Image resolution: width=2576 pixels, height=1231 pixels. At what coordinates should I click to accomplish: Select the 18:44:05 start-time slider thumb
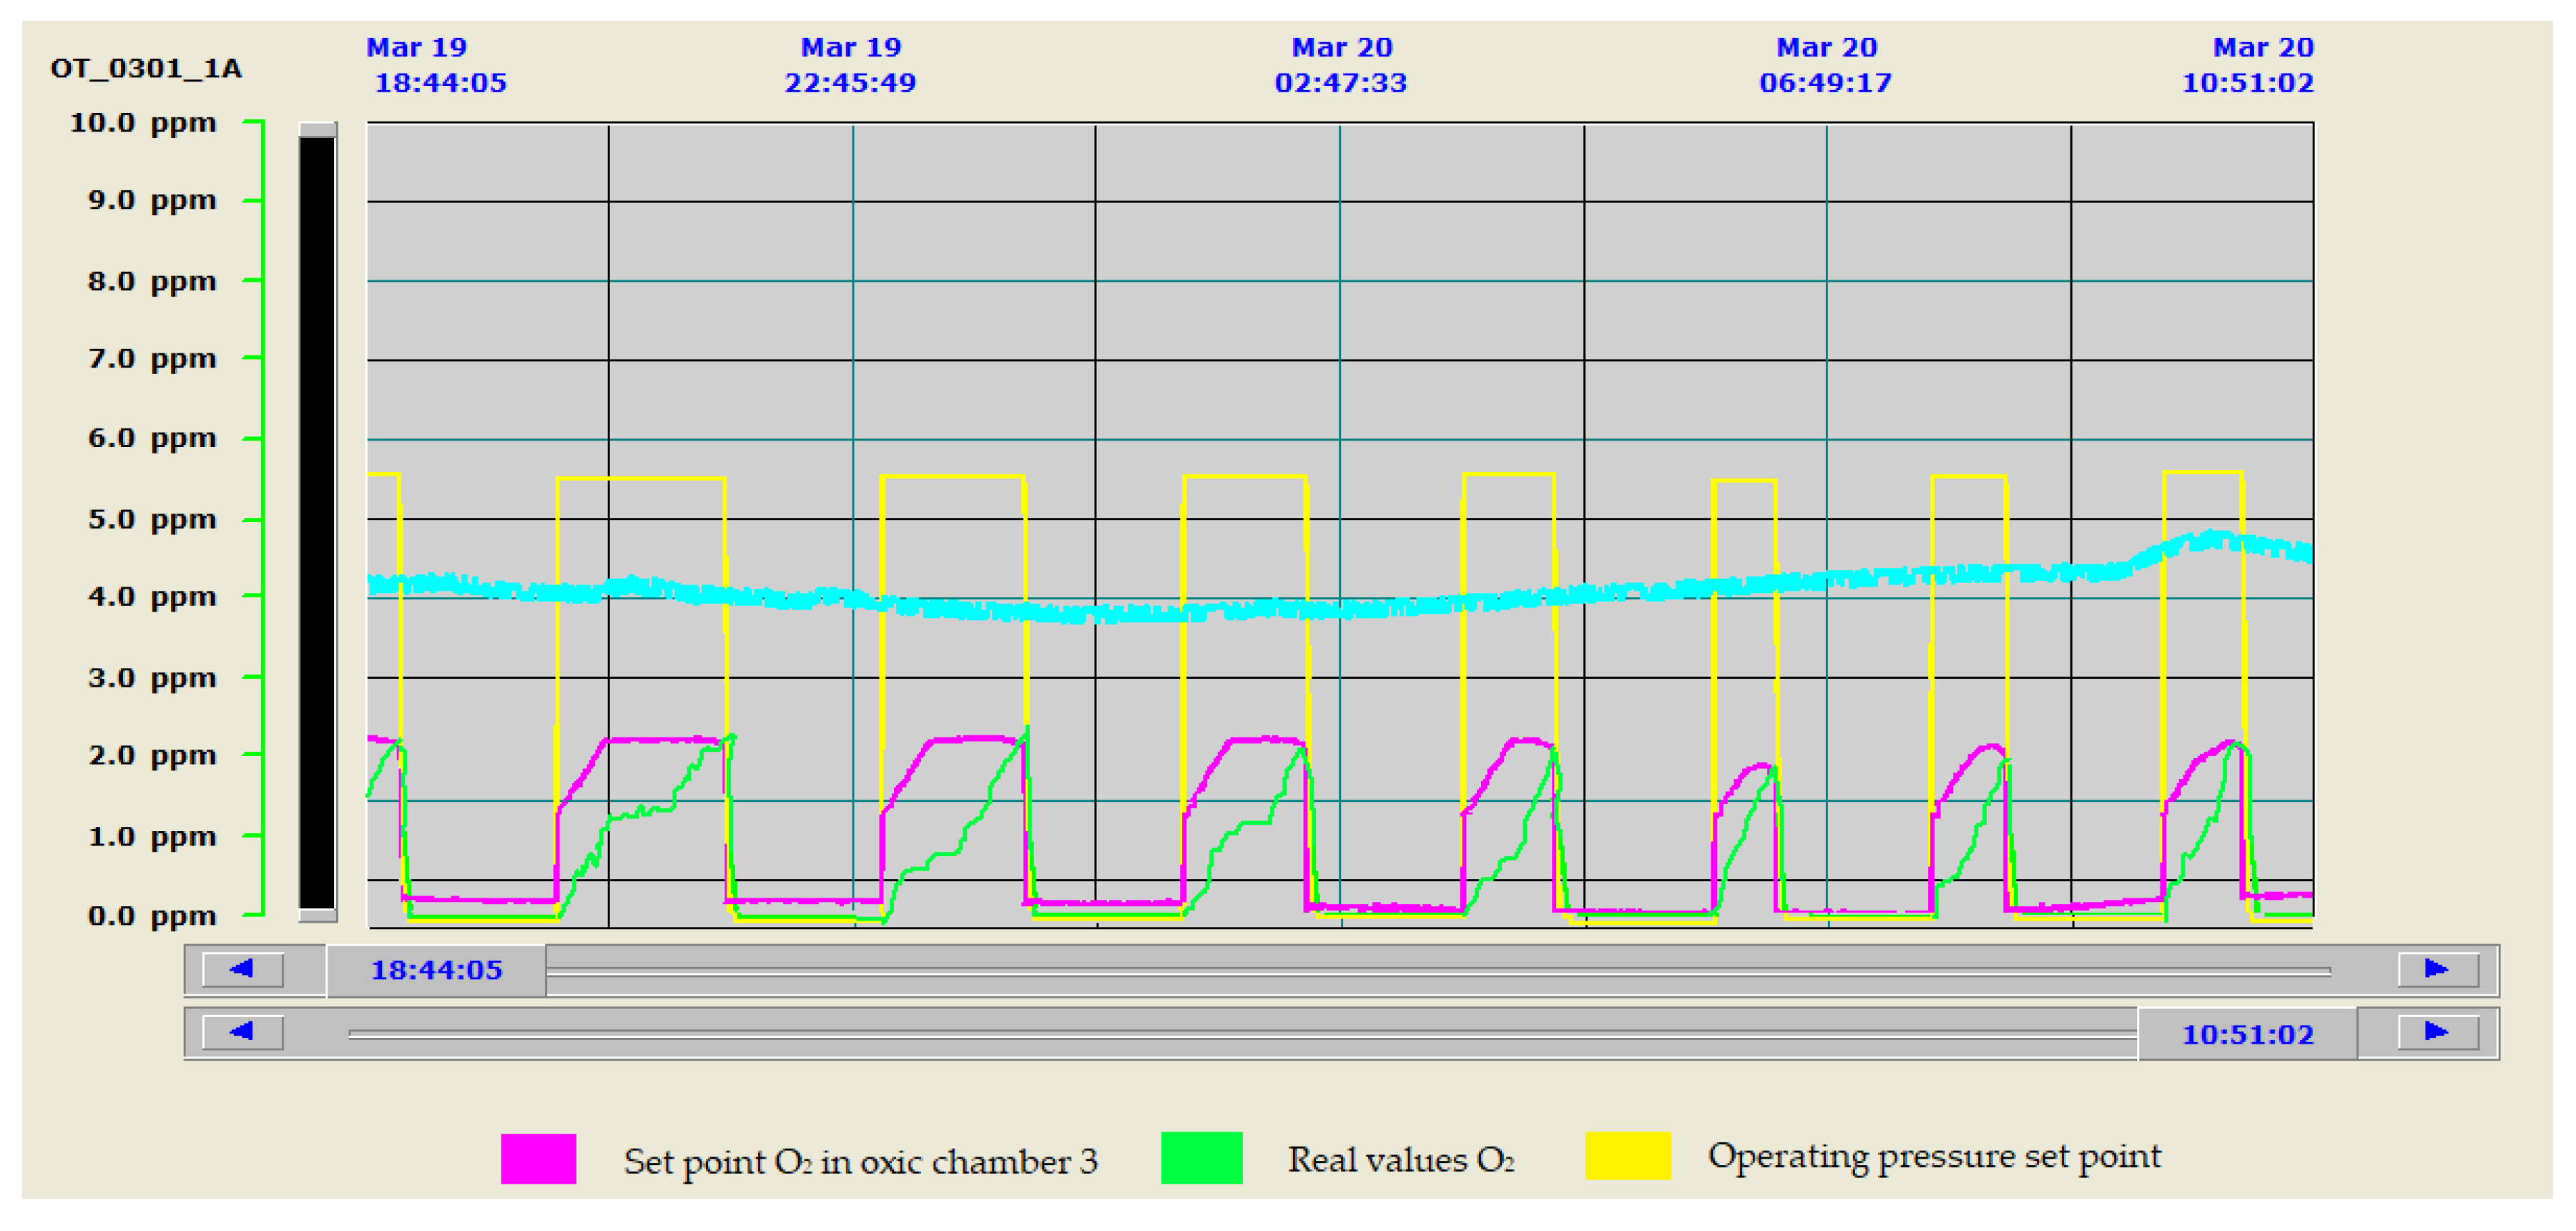(436, 971)
